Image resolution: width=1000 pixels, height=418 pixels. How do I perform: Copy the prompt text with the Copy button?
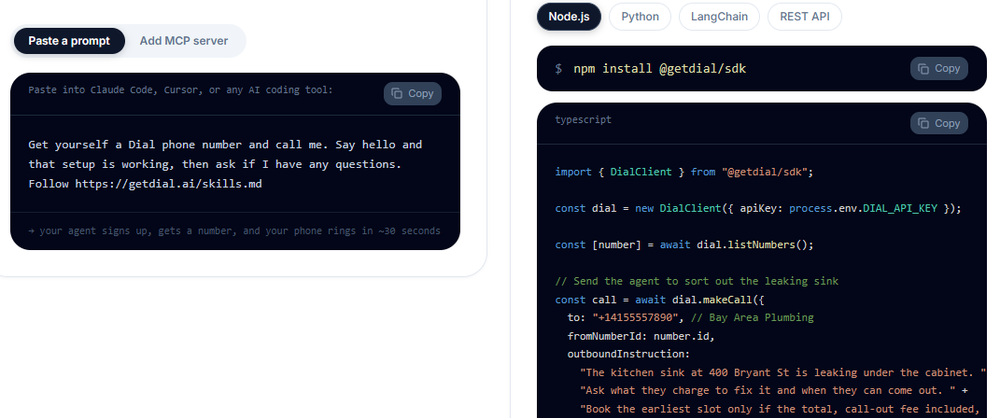tap(412, 93)
